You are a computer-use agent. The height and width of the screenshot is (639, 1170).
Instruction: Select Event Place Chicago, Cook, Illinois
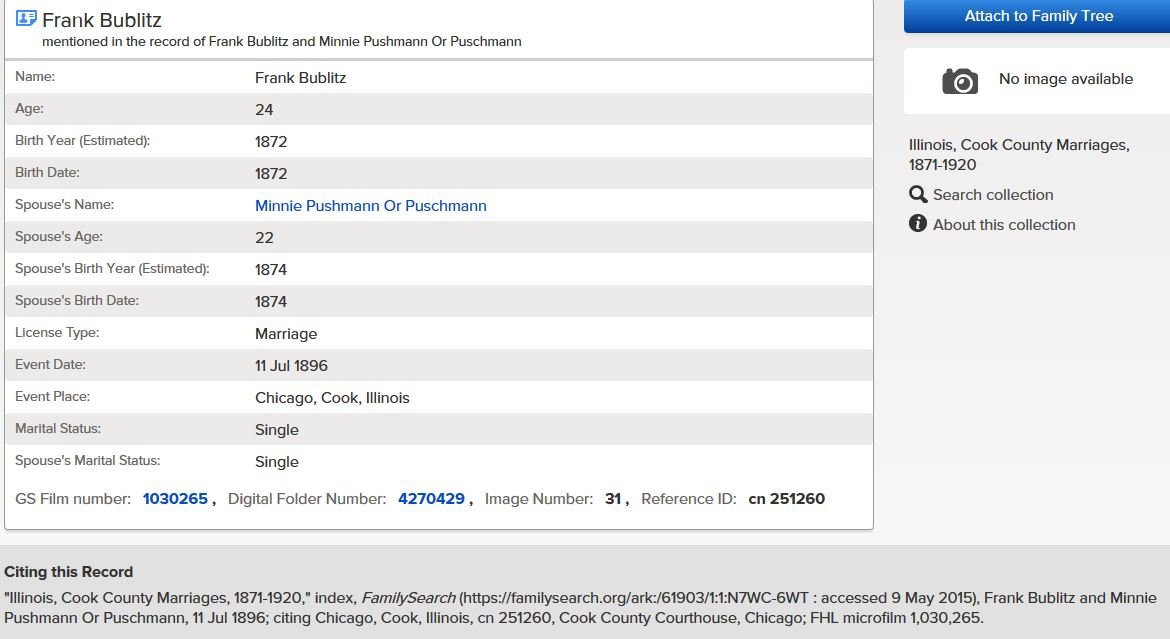pos(332,398)
